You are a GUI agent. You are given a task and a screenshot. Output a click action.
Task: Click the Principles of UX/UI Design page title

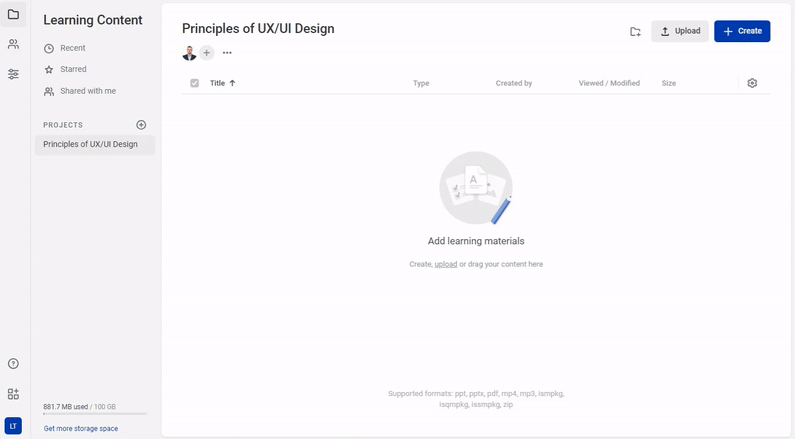point(258,28)
